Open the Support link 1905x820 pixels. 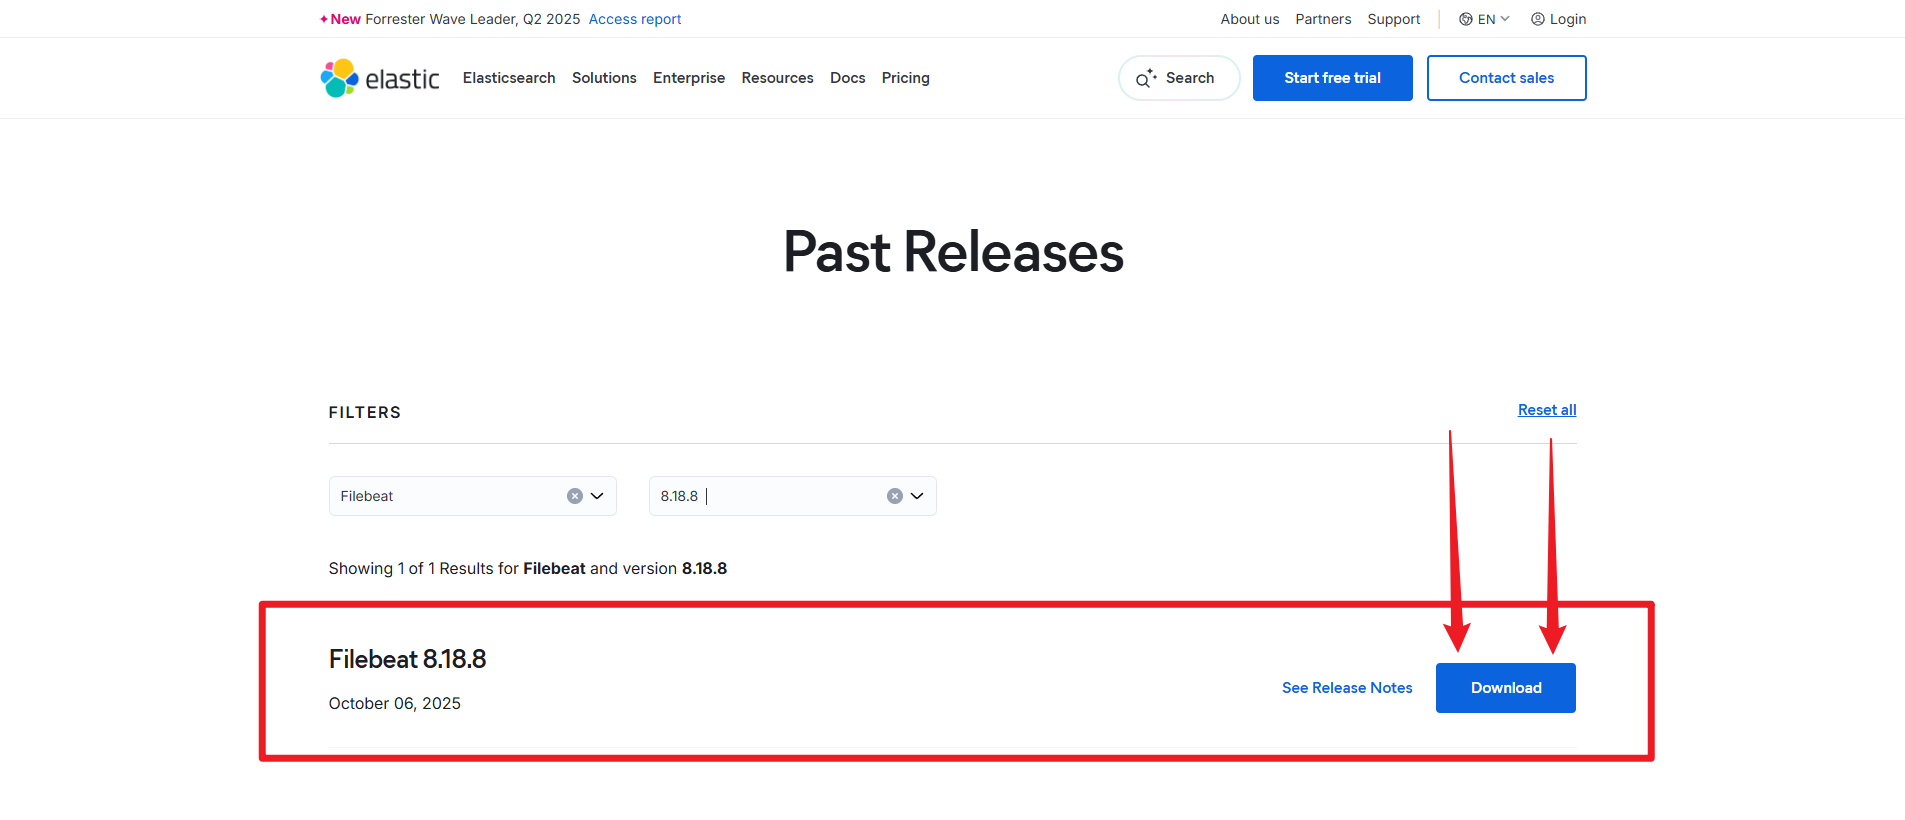click(x=1394, y=19)
